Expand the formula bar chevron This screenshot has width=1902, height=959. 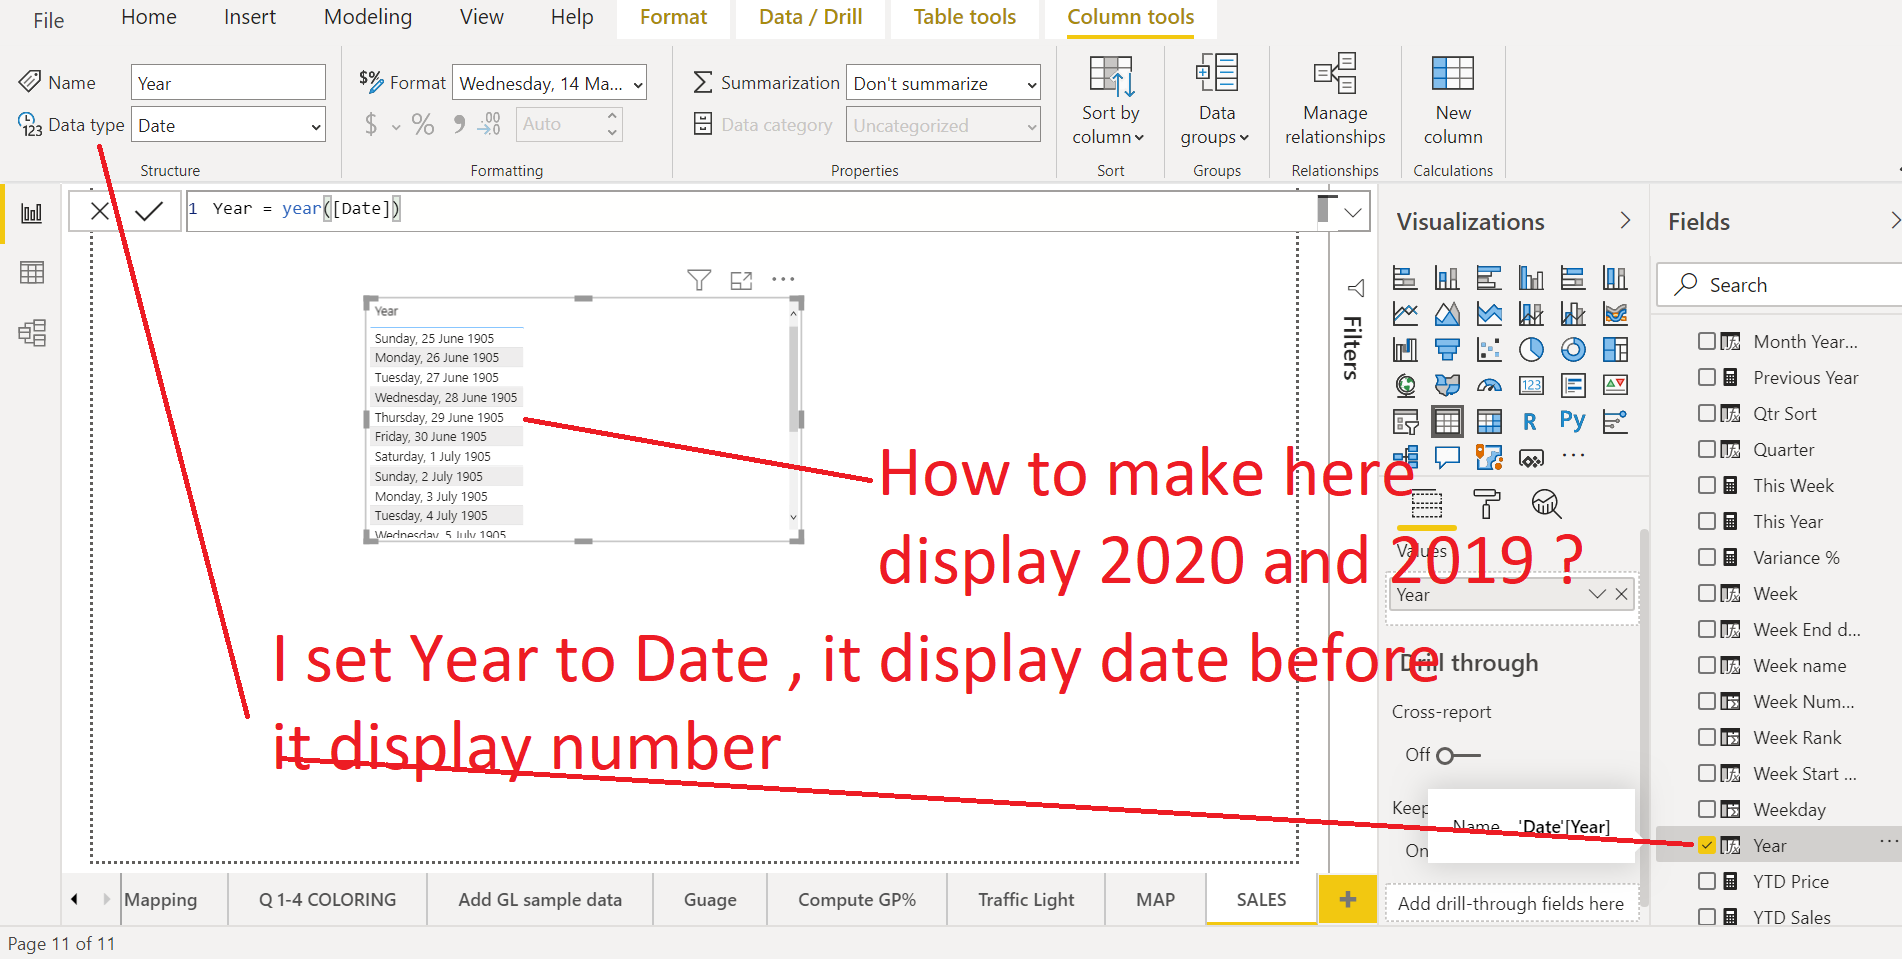point(1353,212)
